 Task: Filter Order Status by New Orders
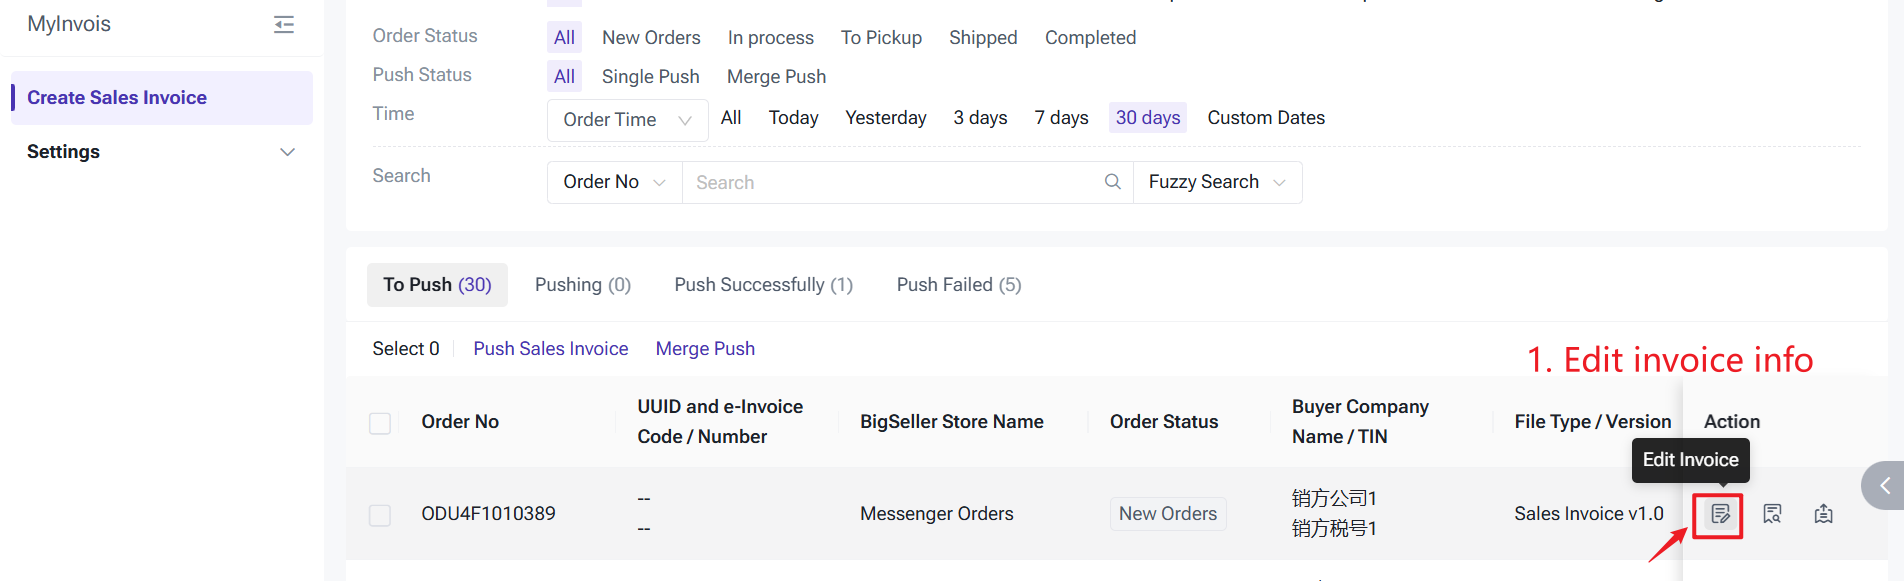click(x=651, y=38)
